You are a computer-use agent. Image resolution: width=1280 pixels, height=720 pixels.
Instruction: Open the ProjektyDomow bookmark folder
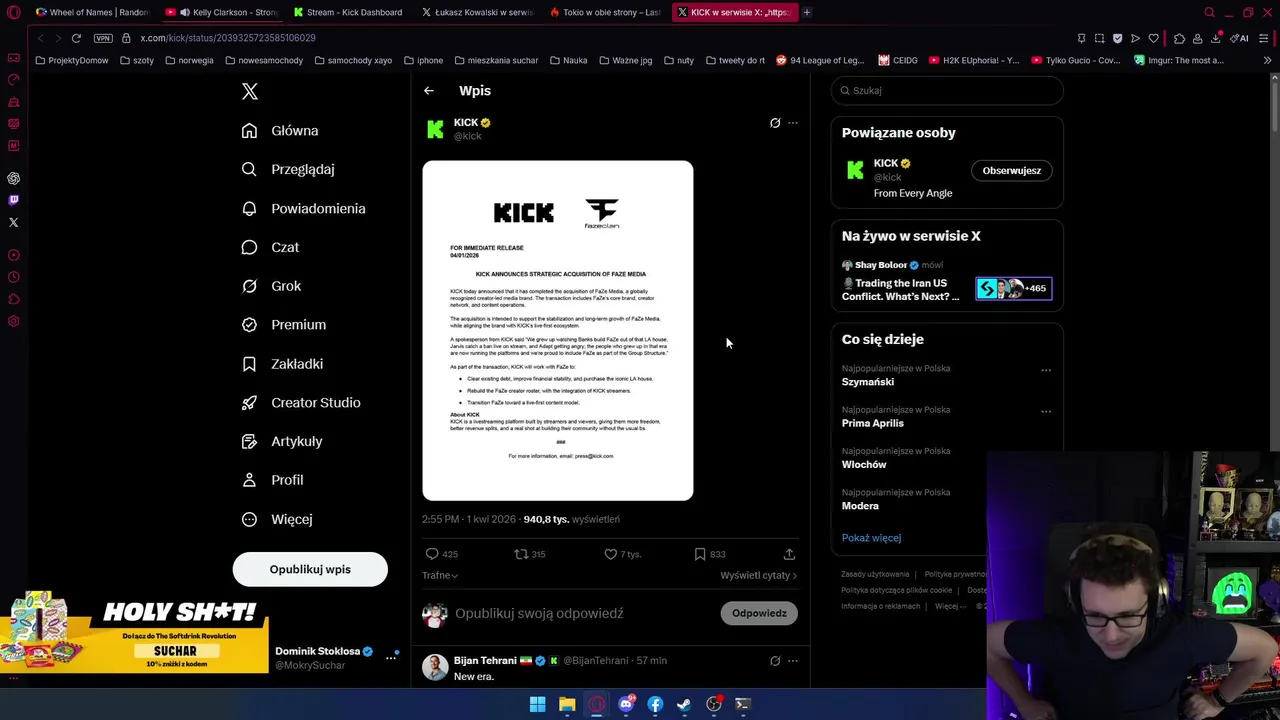pos(72,60)
